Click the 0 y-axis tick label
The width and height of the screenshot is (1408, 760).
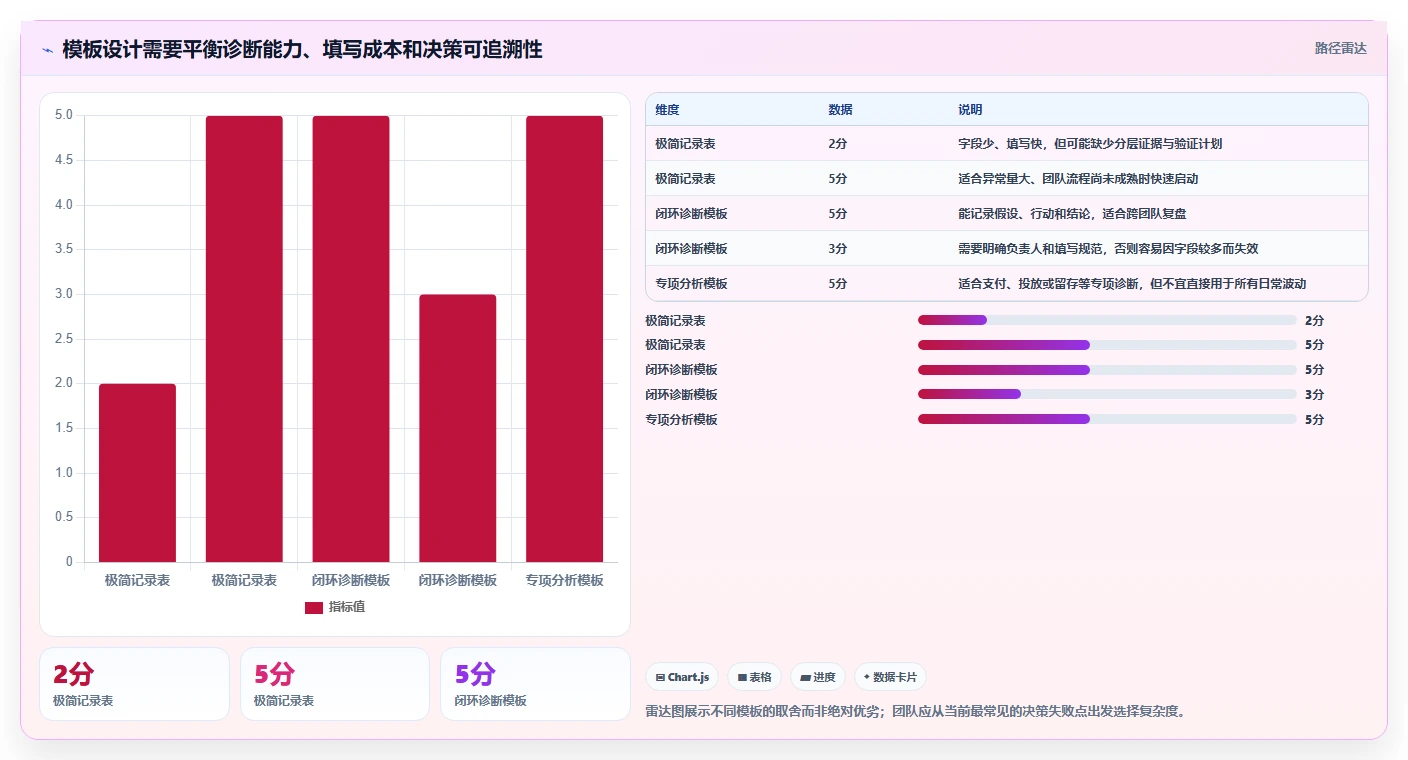tap(69, 562)
